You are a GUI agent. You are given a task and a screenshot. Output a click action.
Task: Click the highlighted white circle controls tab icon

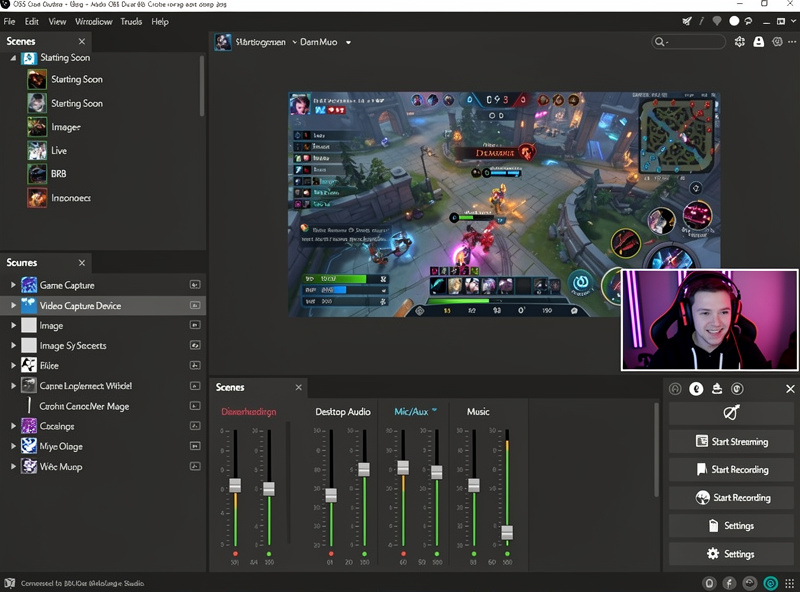(x=696, y=389)
